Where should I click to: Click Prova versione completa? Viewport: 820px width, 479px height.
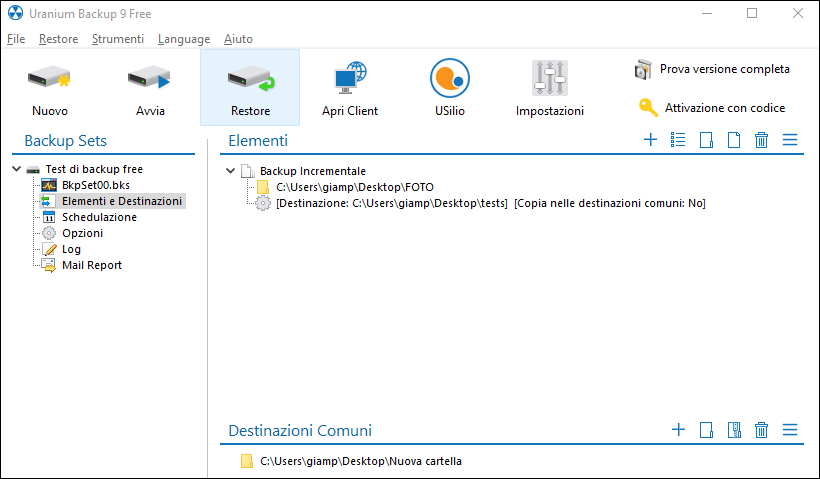click(712, 69)
